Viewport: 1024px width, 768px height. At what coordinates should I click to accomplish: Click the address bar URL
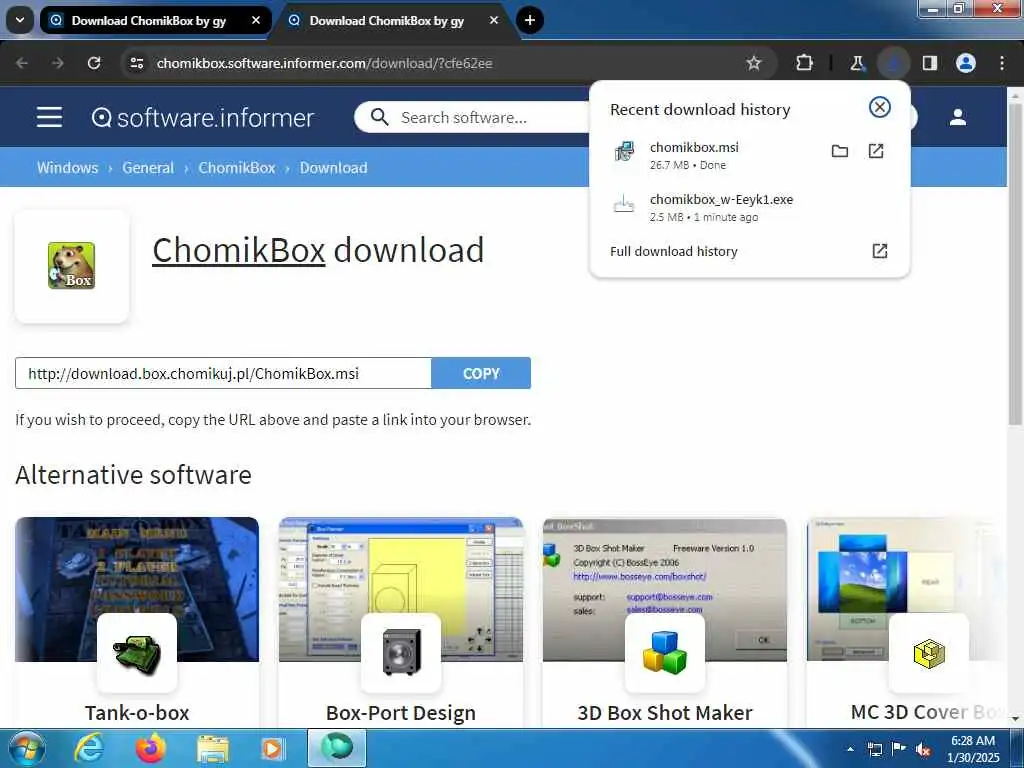click(325, 63)
